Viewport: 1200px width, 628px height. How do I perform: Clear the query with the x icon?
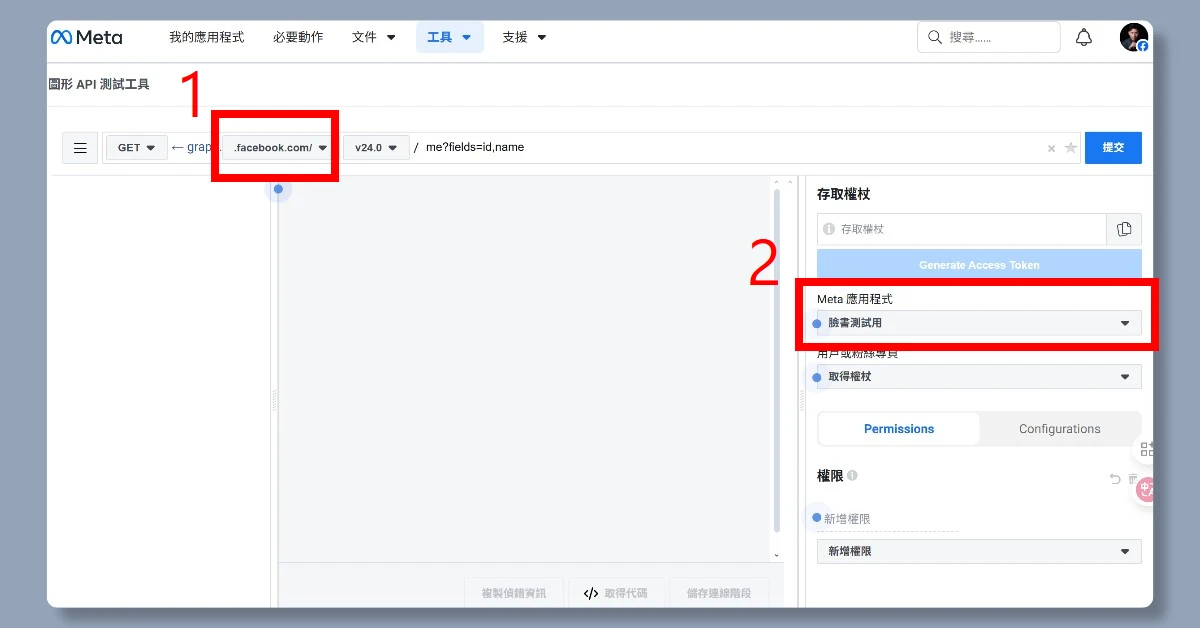click(1051, 148)
